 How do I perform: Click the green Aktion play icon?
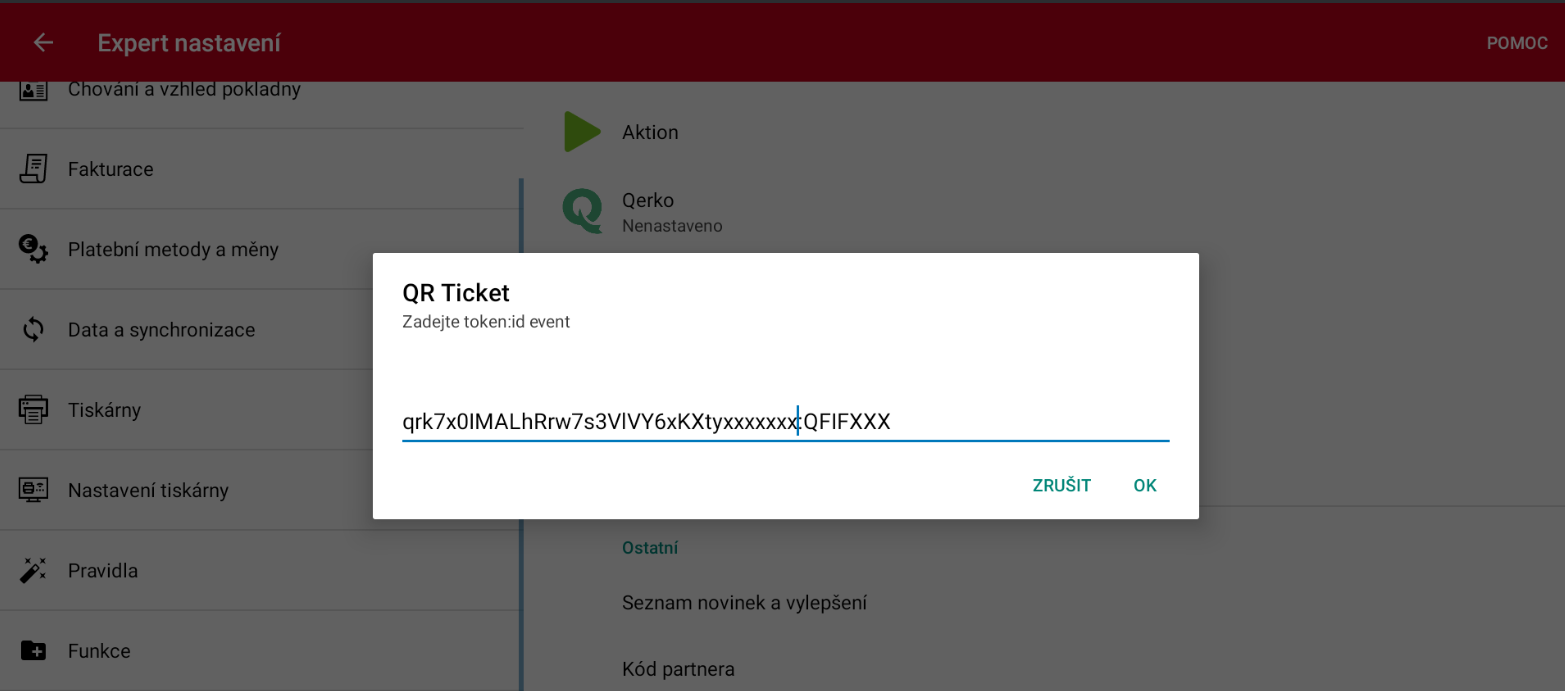pyautogui.click(x=582, y=132)
